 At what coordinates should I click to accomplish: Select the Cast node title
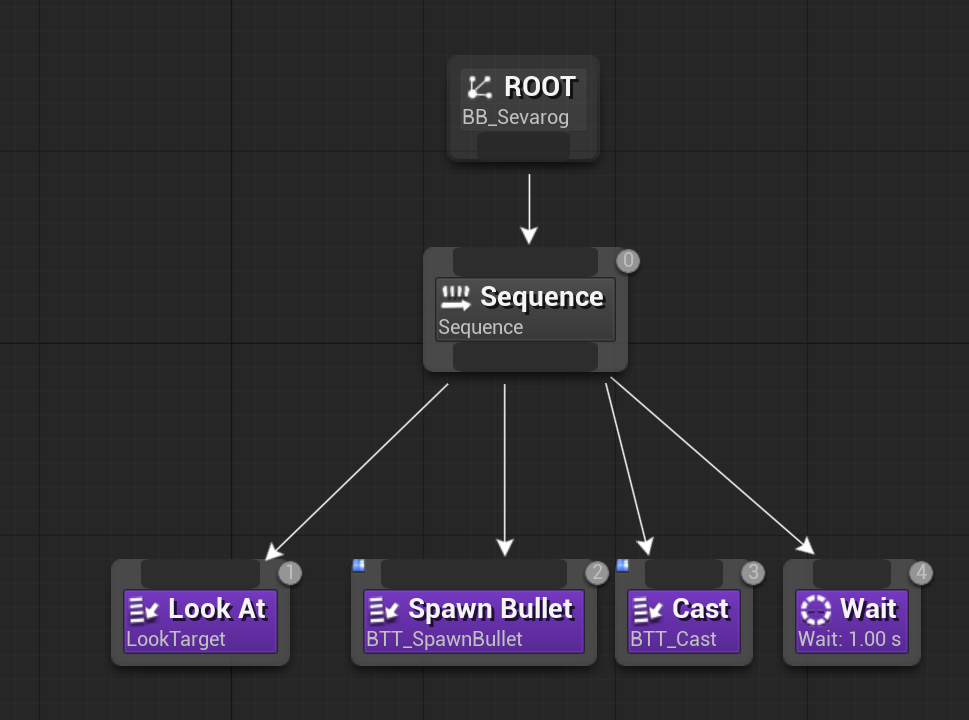(701, 609)
